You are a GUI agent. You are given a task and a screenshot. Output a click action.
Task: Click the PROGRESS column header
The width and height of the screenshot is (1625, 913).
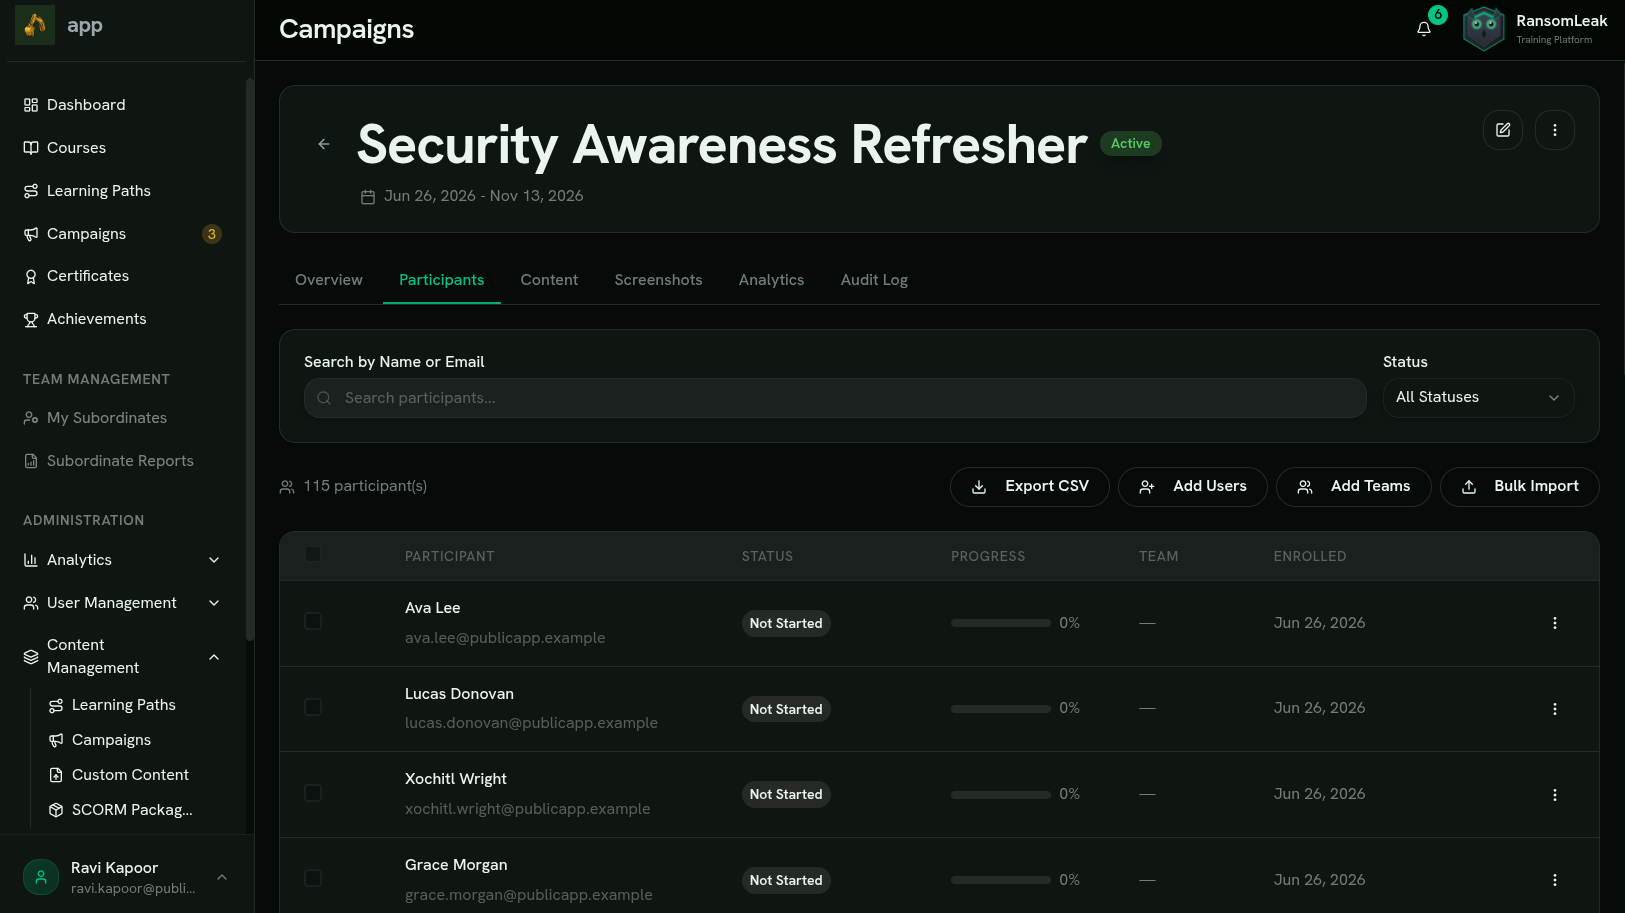[988, 556]
